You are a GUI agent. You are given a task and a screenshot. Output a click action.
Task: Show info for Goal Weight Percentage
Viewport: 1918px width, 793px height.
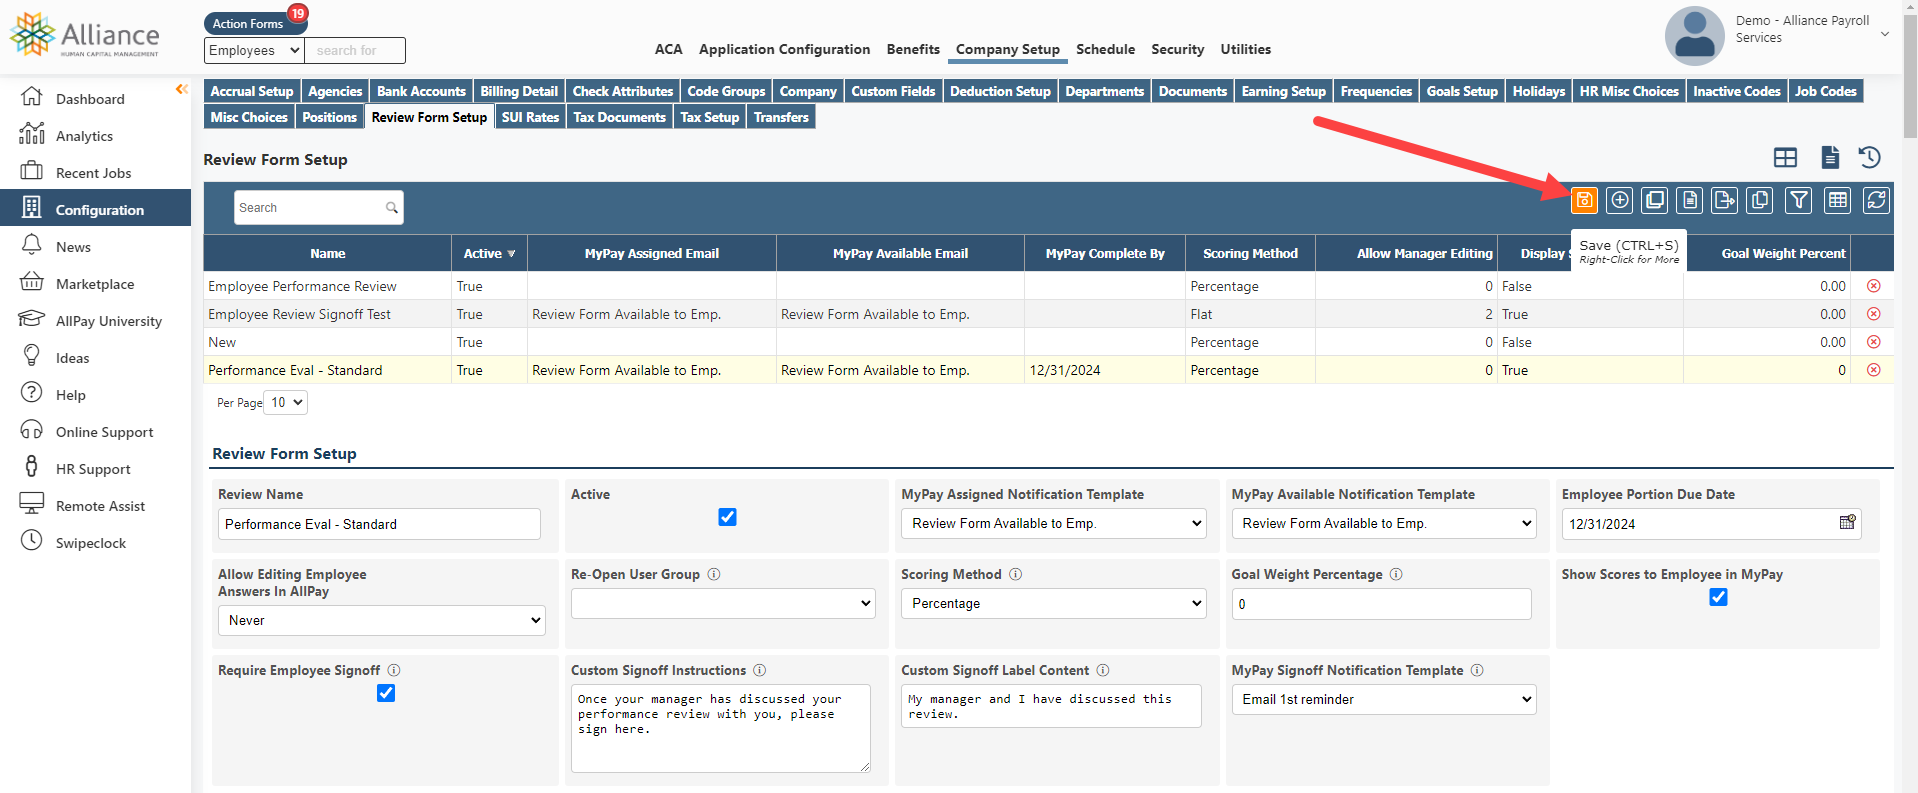[1396, 574]
